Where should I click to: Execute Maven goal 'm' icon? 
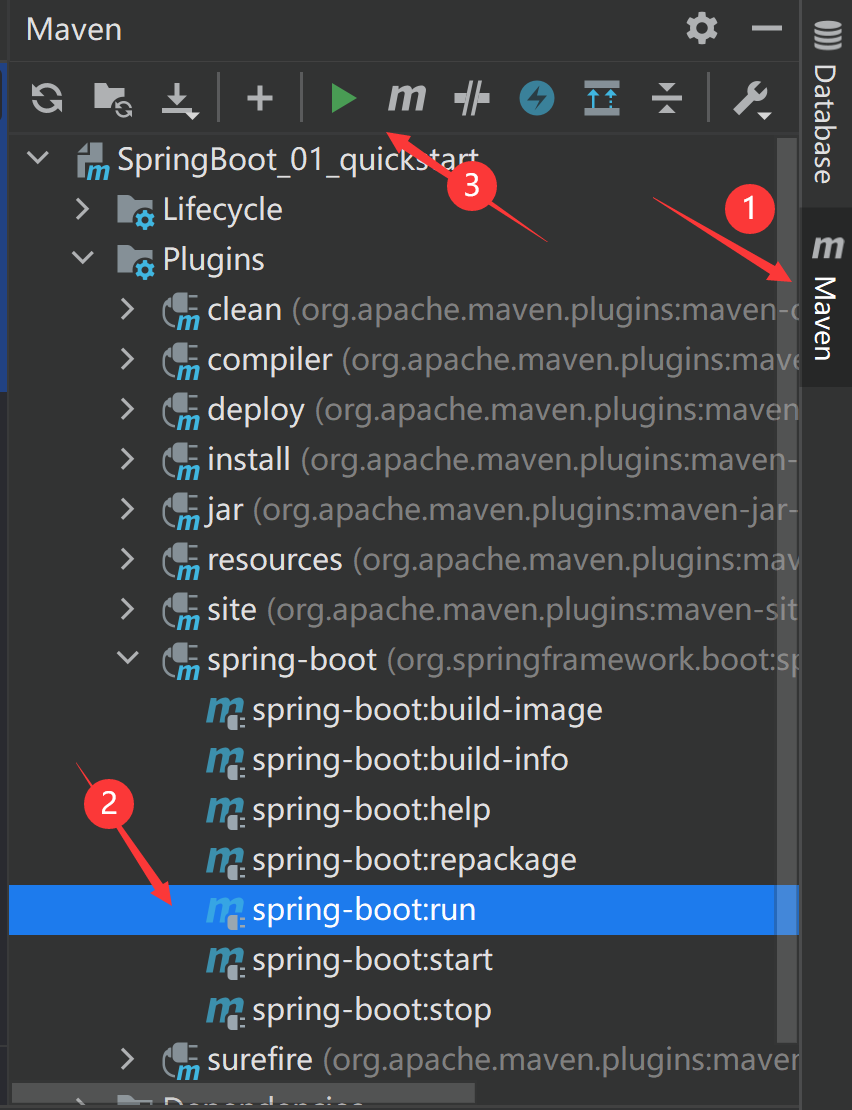[x=407, y=98]
